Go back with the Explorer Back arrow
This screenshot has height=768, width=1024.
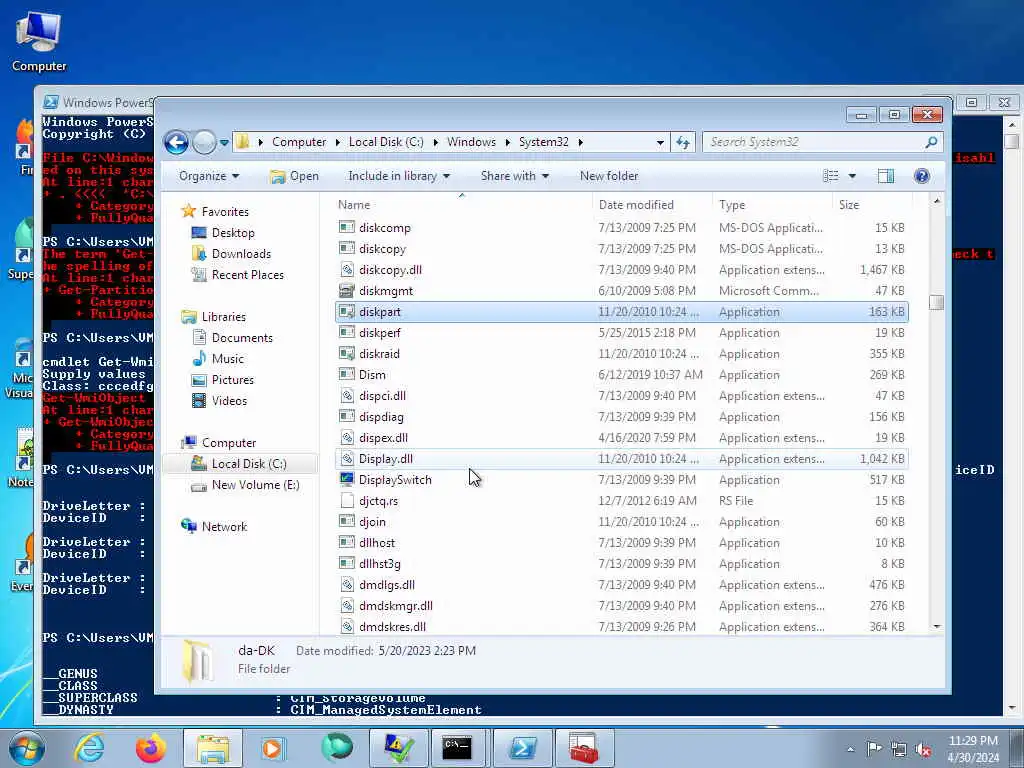click(176, 142)
